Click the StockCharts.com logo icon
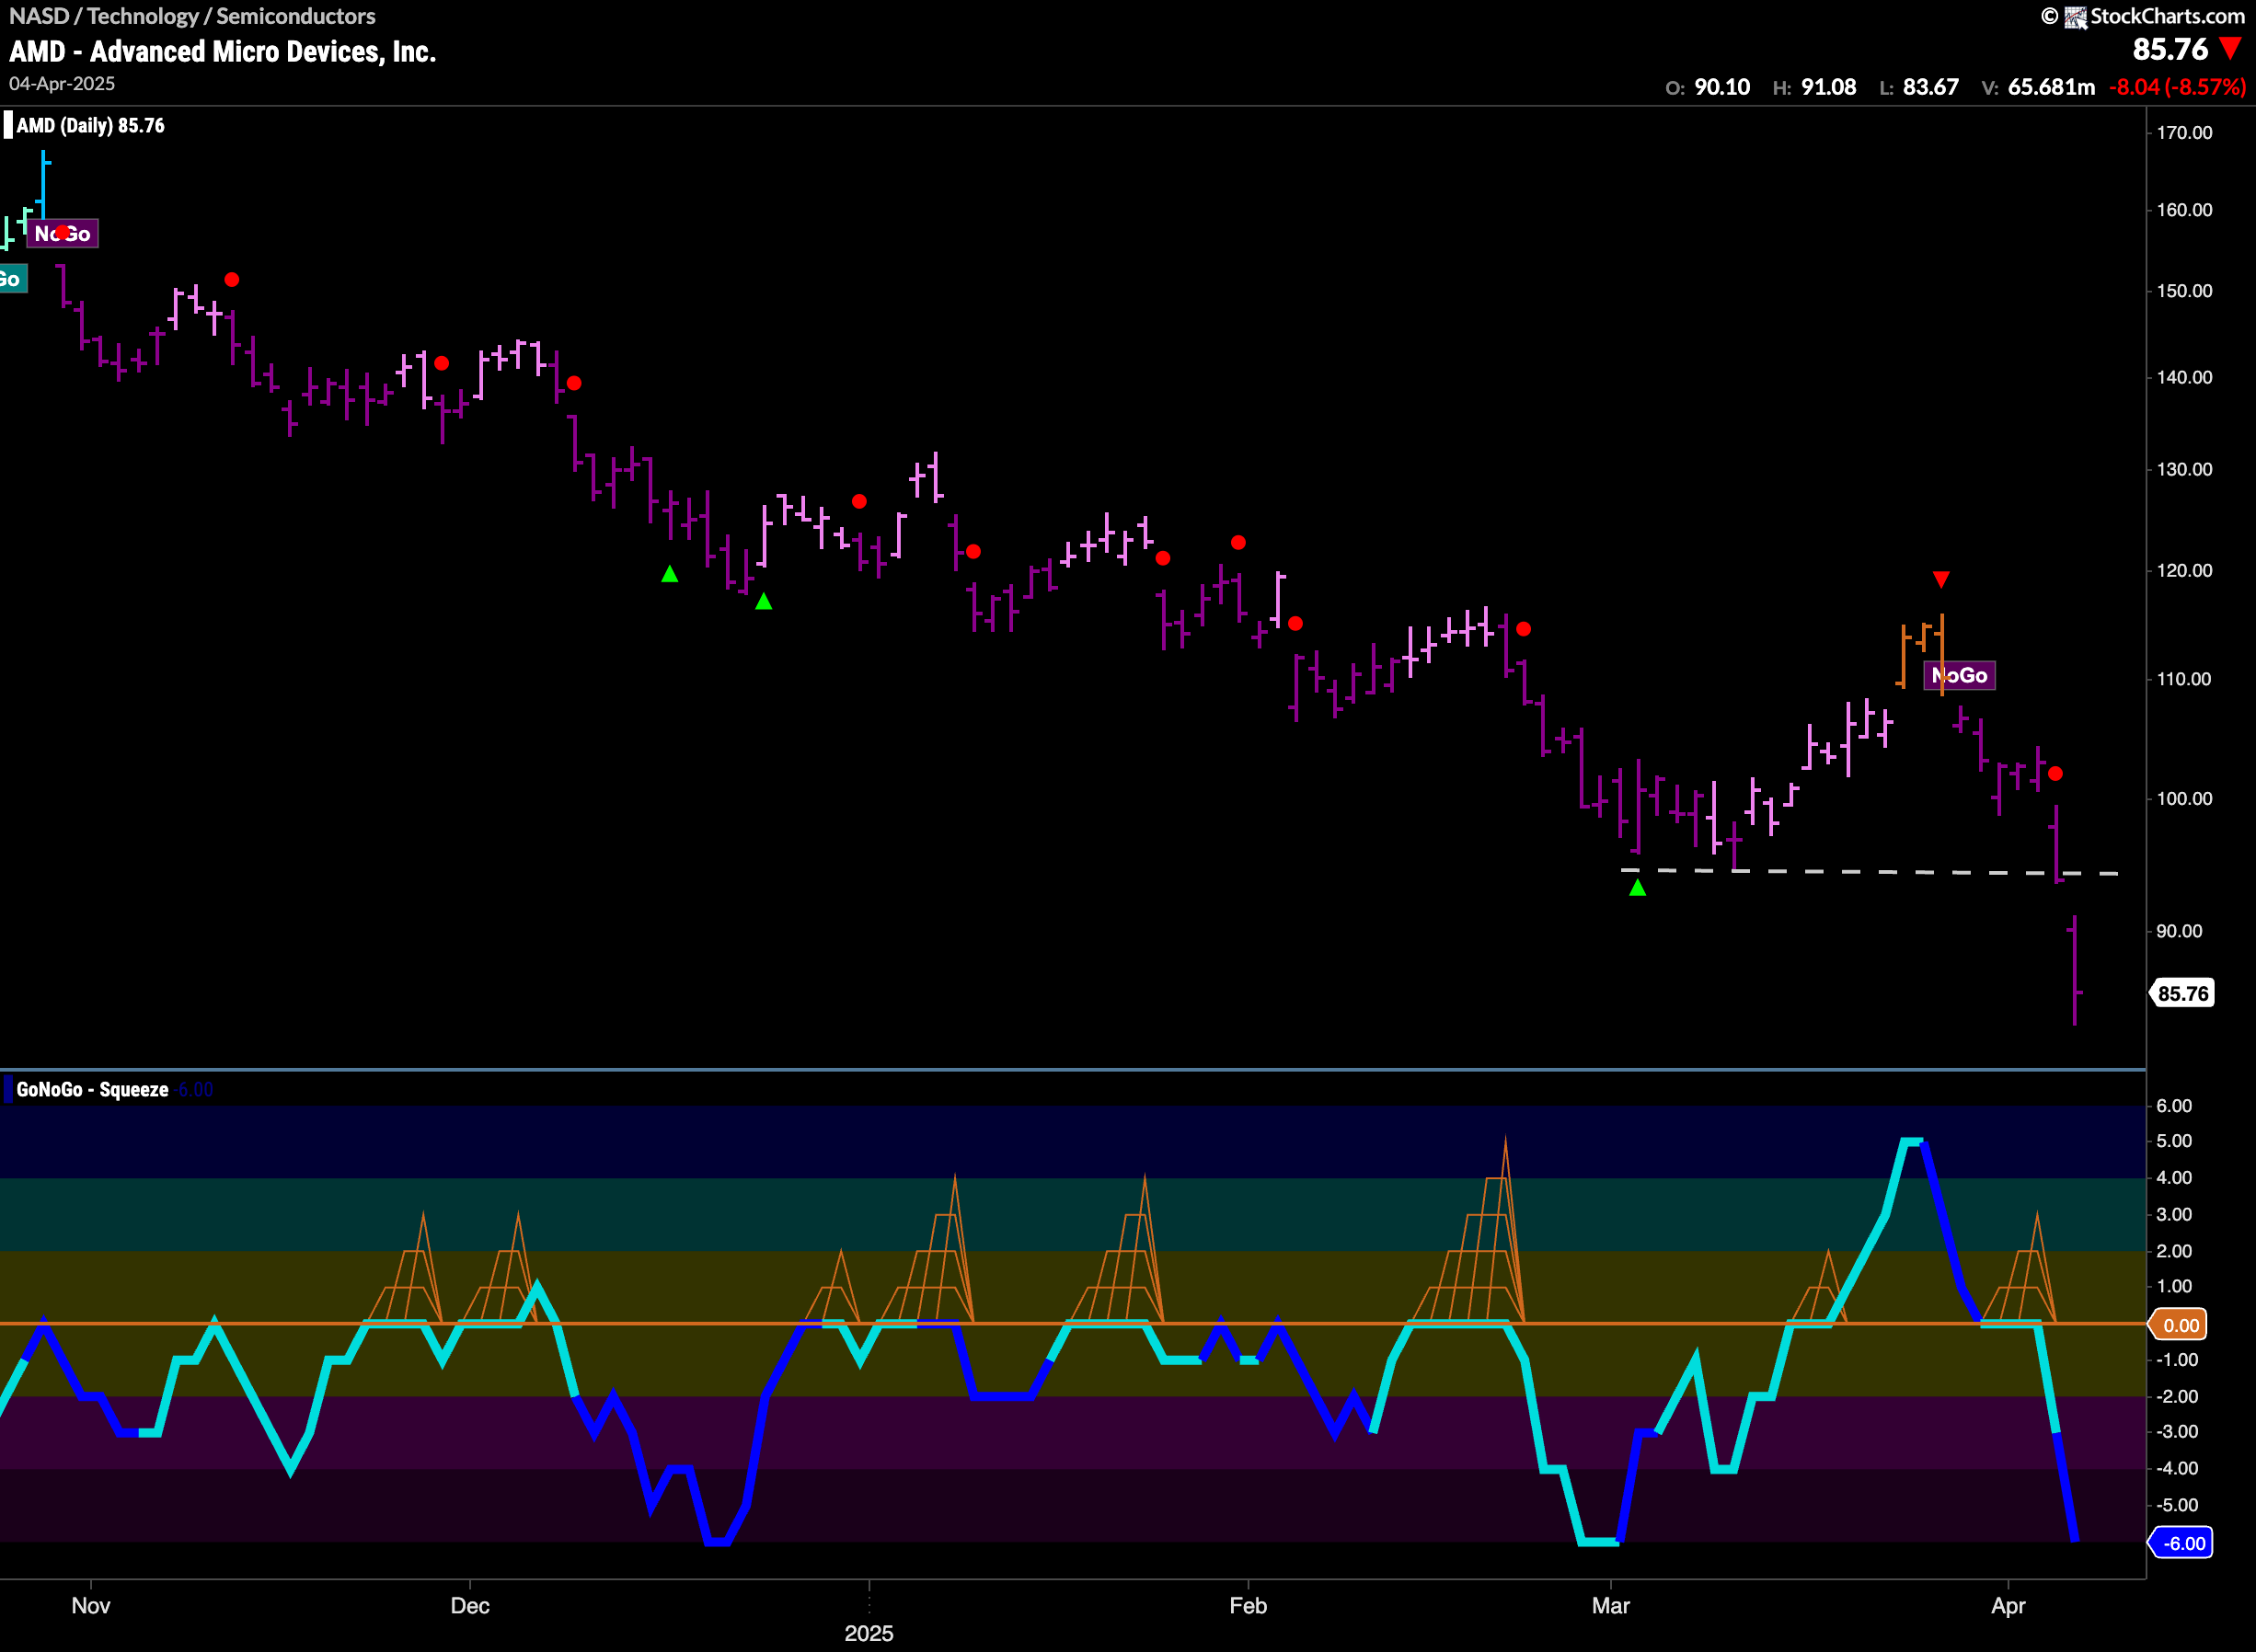The image size is (2256, 1652). point(2075,17)
